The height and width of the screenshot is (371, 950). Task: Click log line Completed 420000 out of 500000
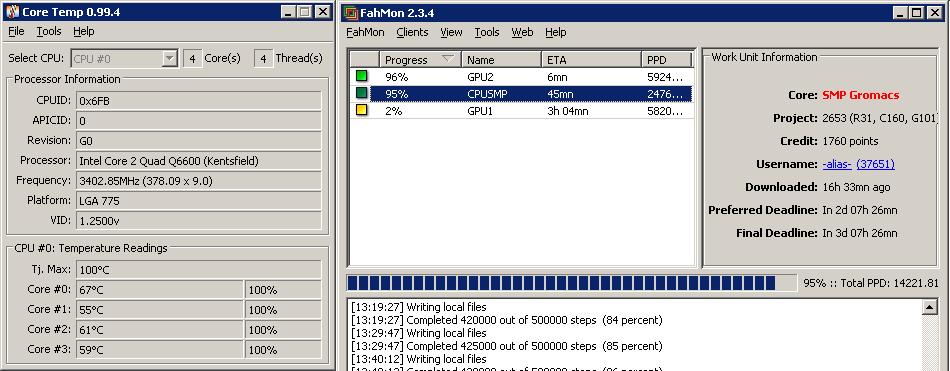tap(507, 320)
